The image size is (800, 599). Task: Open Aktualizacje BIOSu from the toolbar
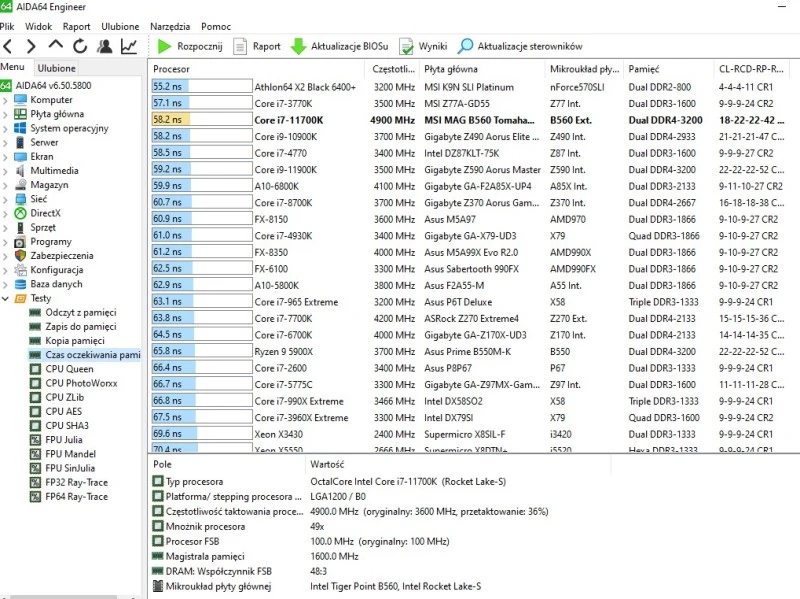point(340,46)
